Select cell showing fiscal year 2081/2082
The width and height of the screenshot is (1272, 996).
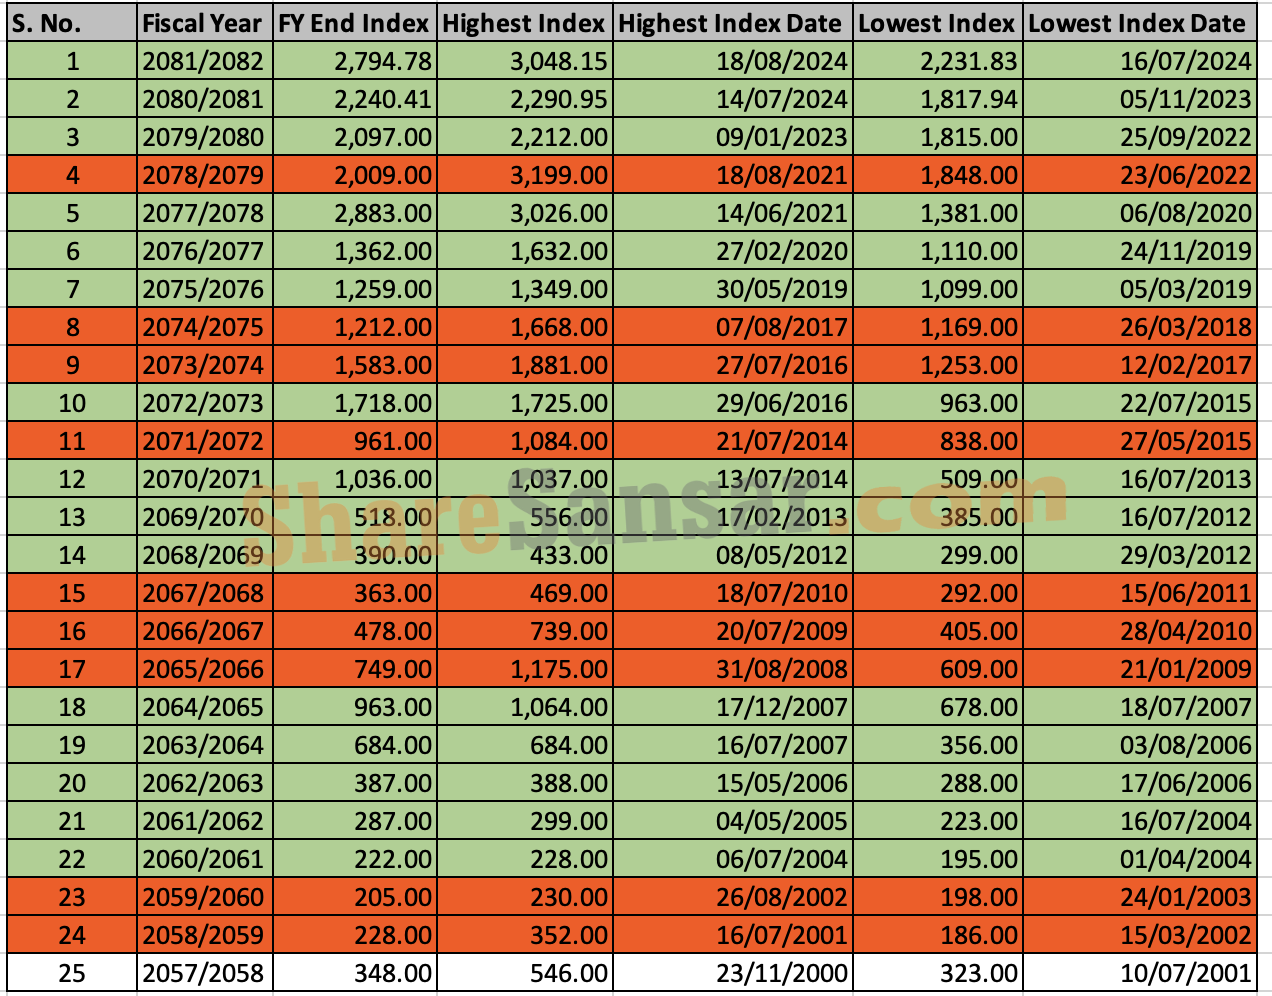[x=204, y=61]
